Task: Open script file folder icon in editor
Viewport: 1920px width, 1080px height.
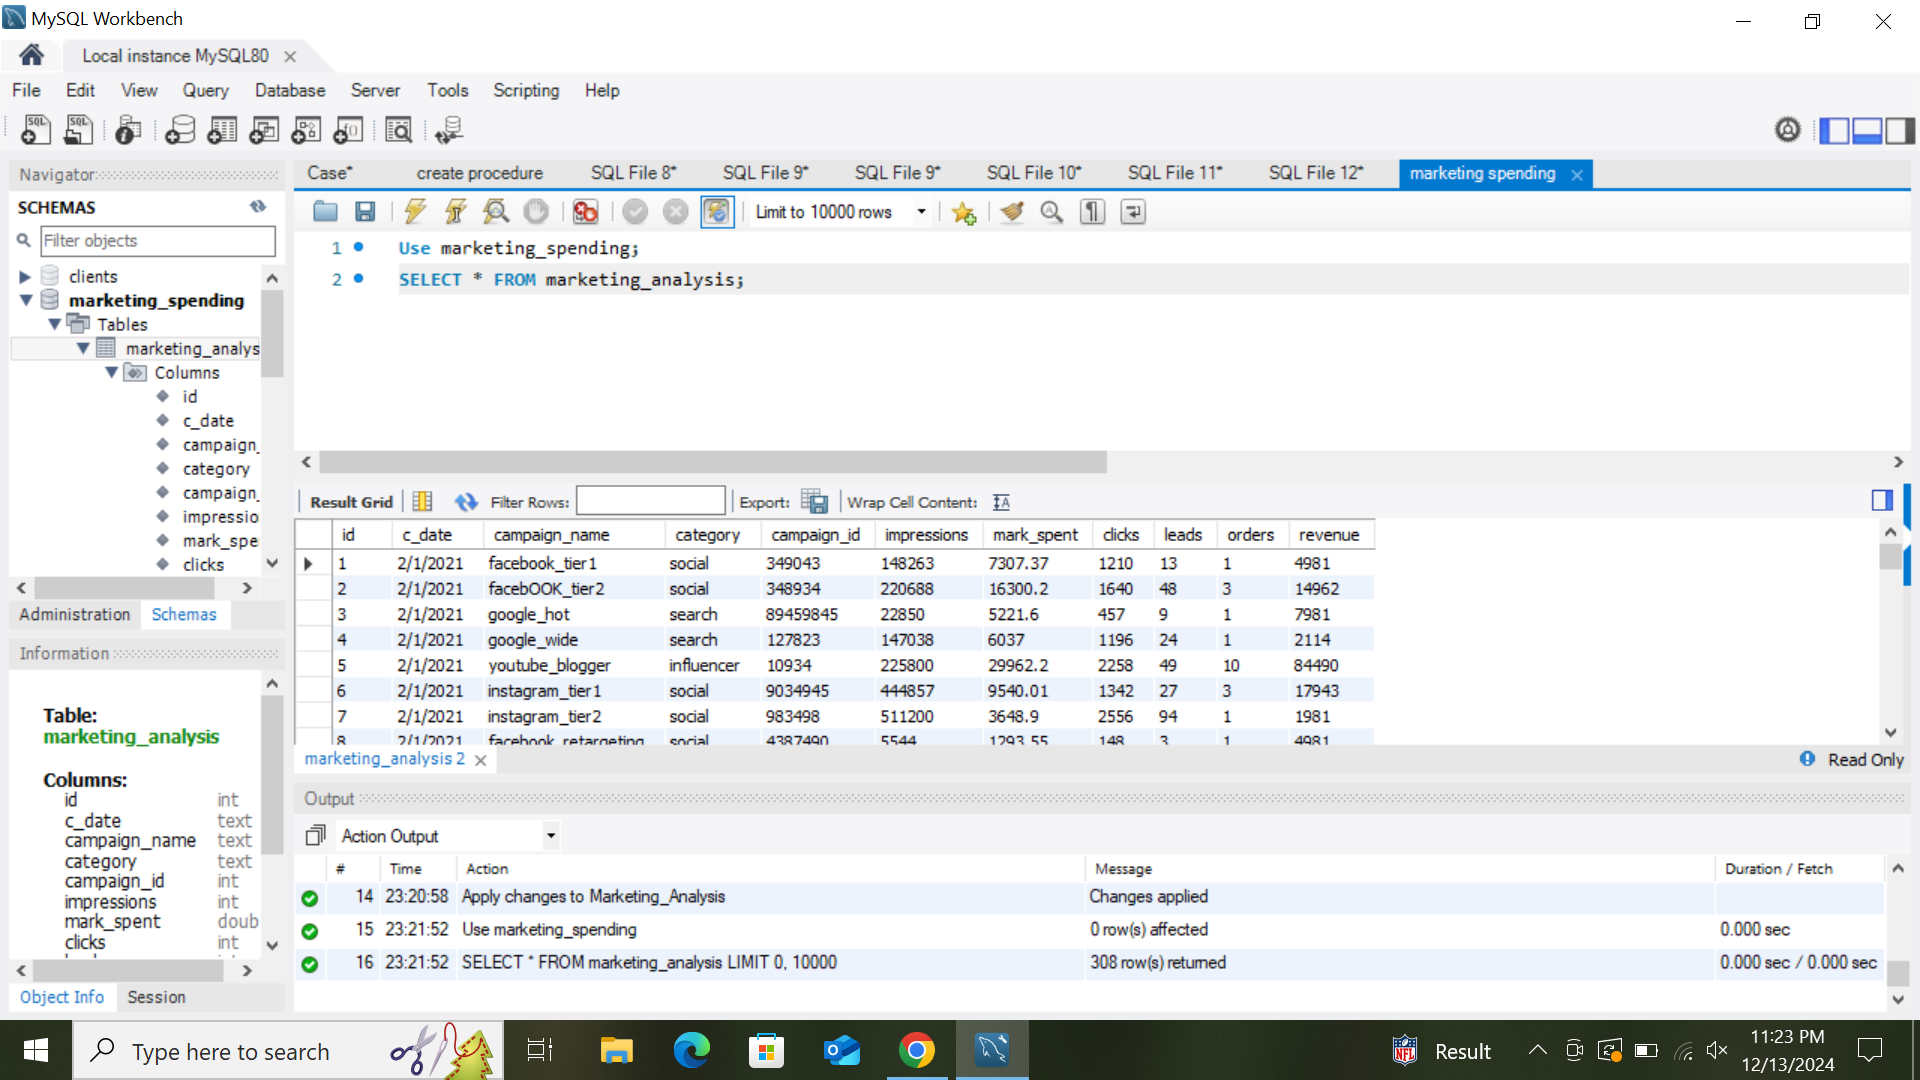Action: 325,212
